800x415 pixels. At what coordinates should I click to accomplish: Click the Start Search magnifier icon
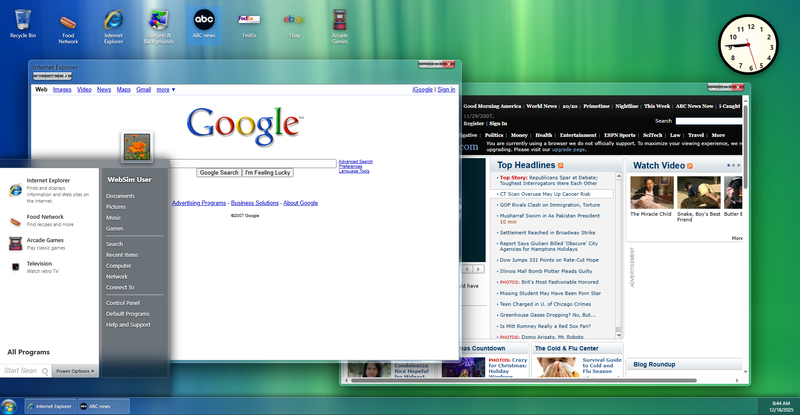coord(45,371)
